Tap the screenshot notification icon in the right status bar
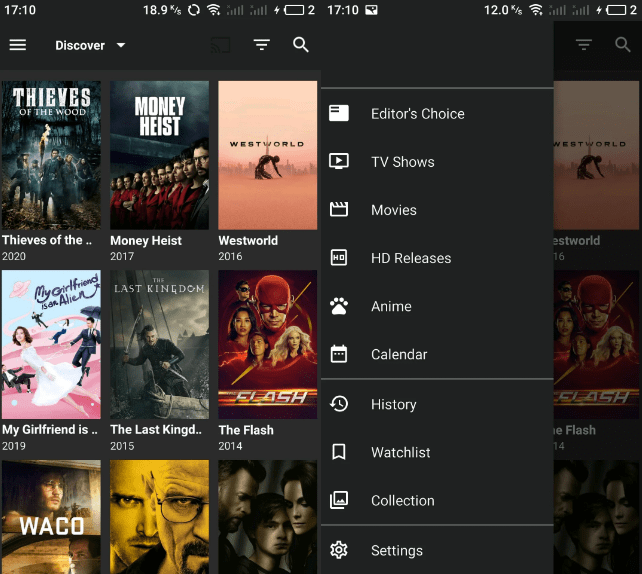642x574 pixels. click(371, 10)
